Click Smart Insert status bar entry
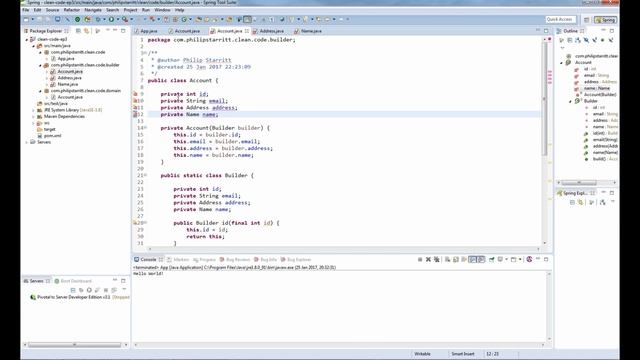This screenshot has width=640, height=360. point(463,354)
